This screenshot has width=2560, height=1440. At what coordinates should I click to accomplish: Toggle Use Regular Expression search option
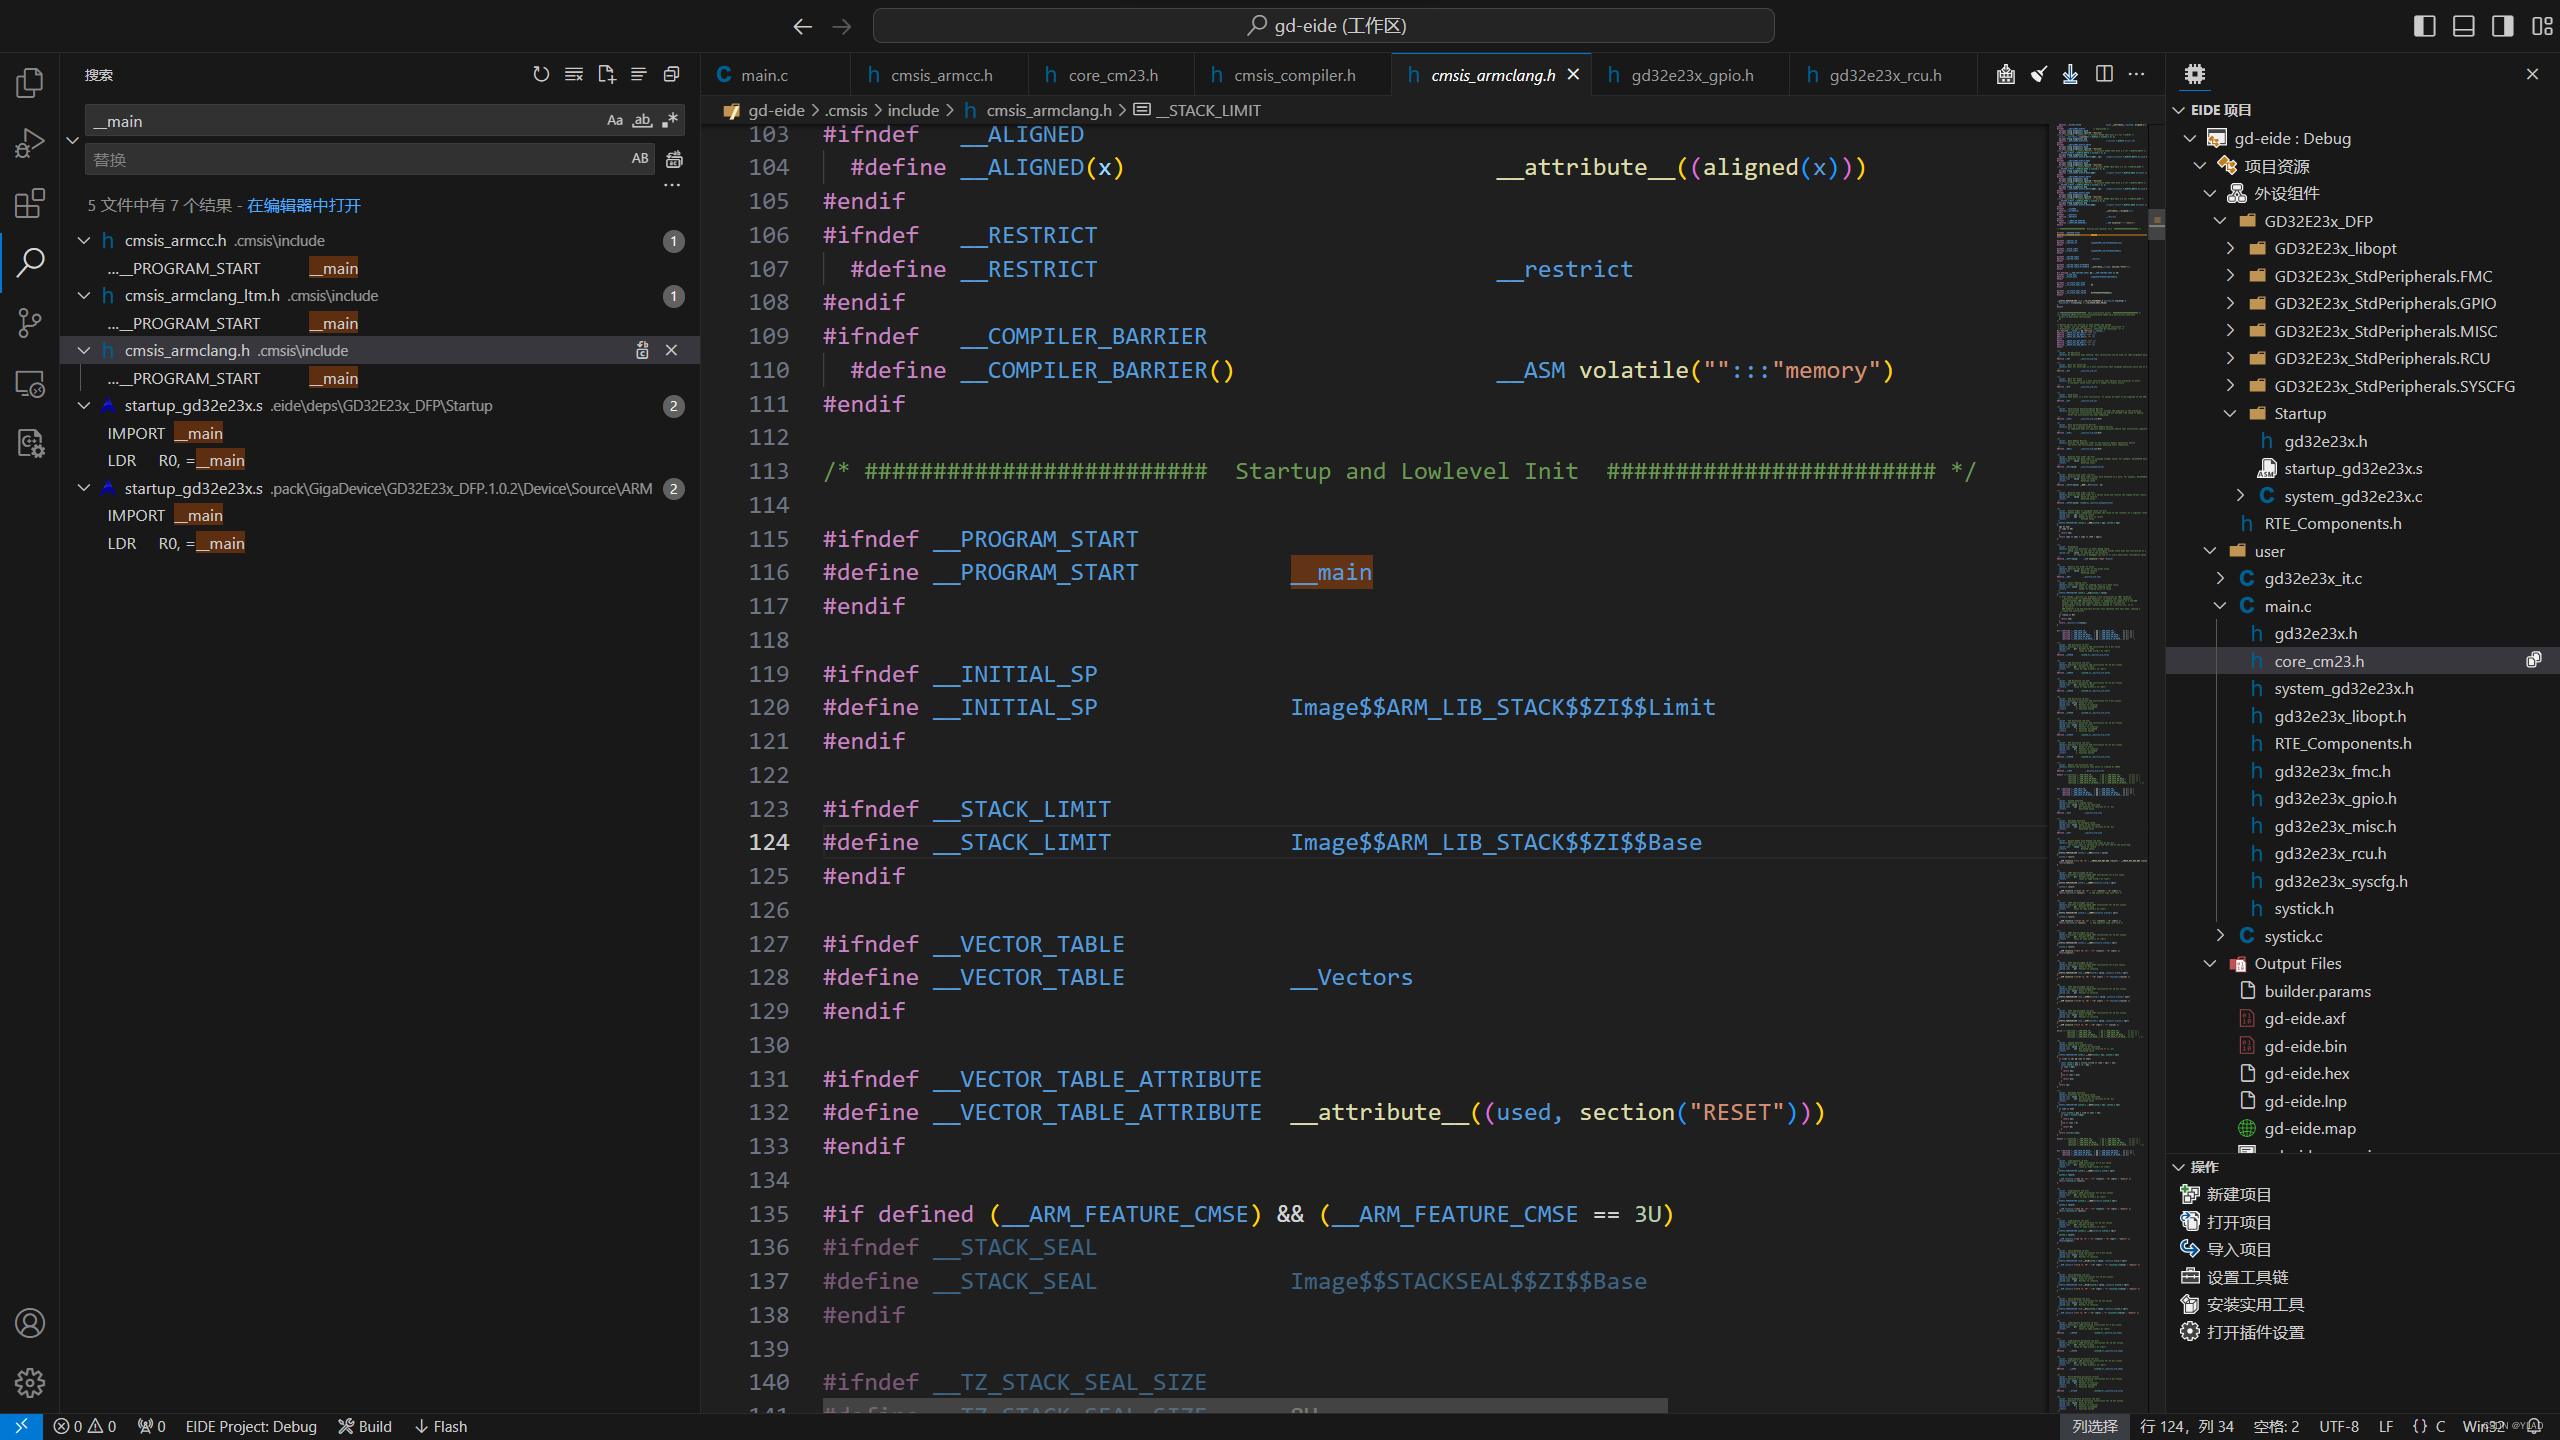click(x=670, y=121)
